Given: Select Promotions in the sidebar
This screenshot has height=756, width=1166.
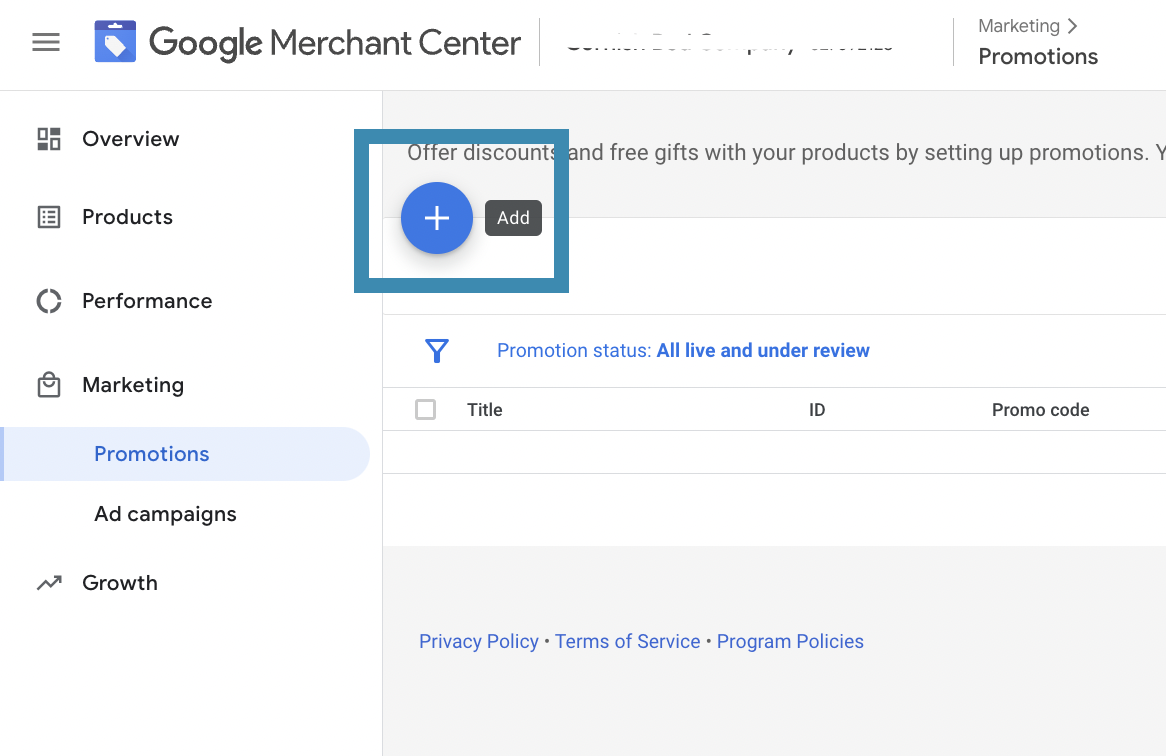Looking at the screenshot, I should click(x=152, y=454).
